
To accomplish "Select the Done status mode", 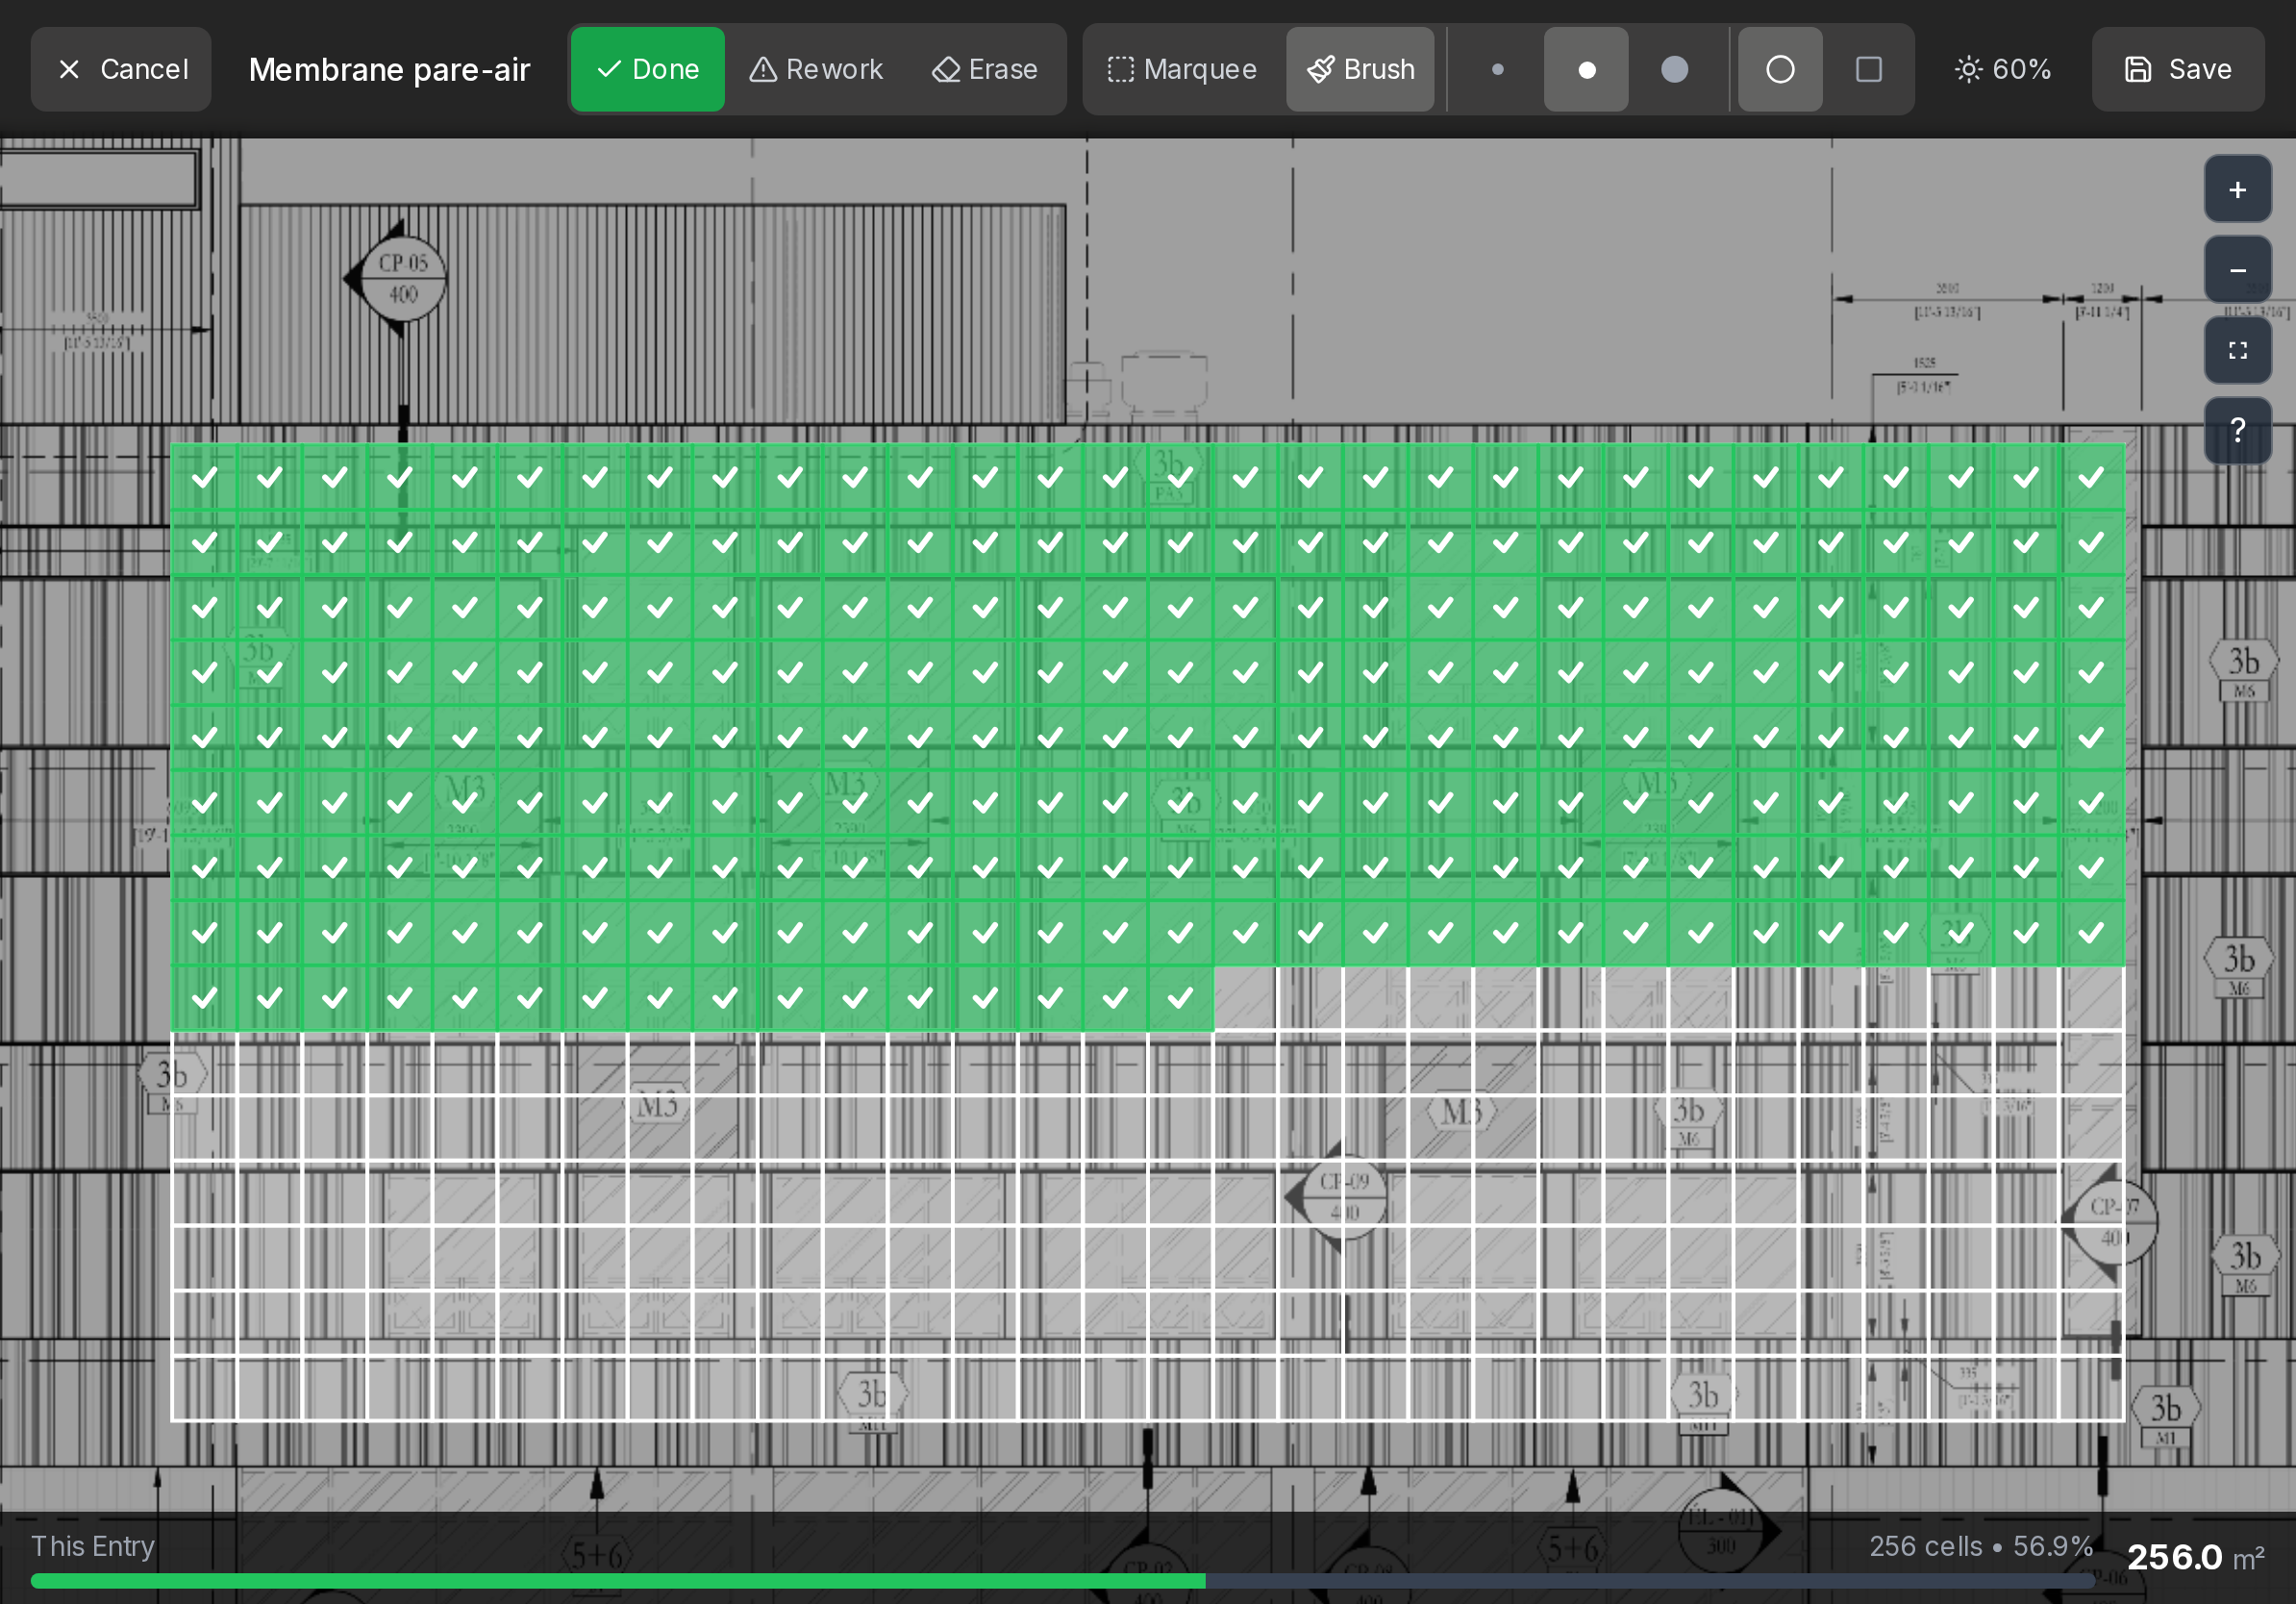I will point(648,69).
